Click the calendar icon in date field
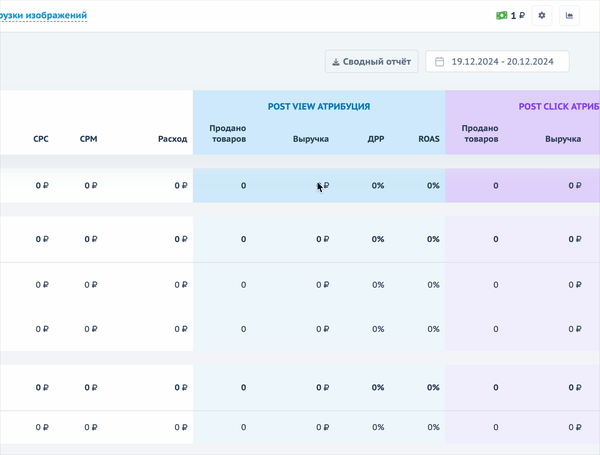Screen dimensions: 600x455 (x=439, y=61)
